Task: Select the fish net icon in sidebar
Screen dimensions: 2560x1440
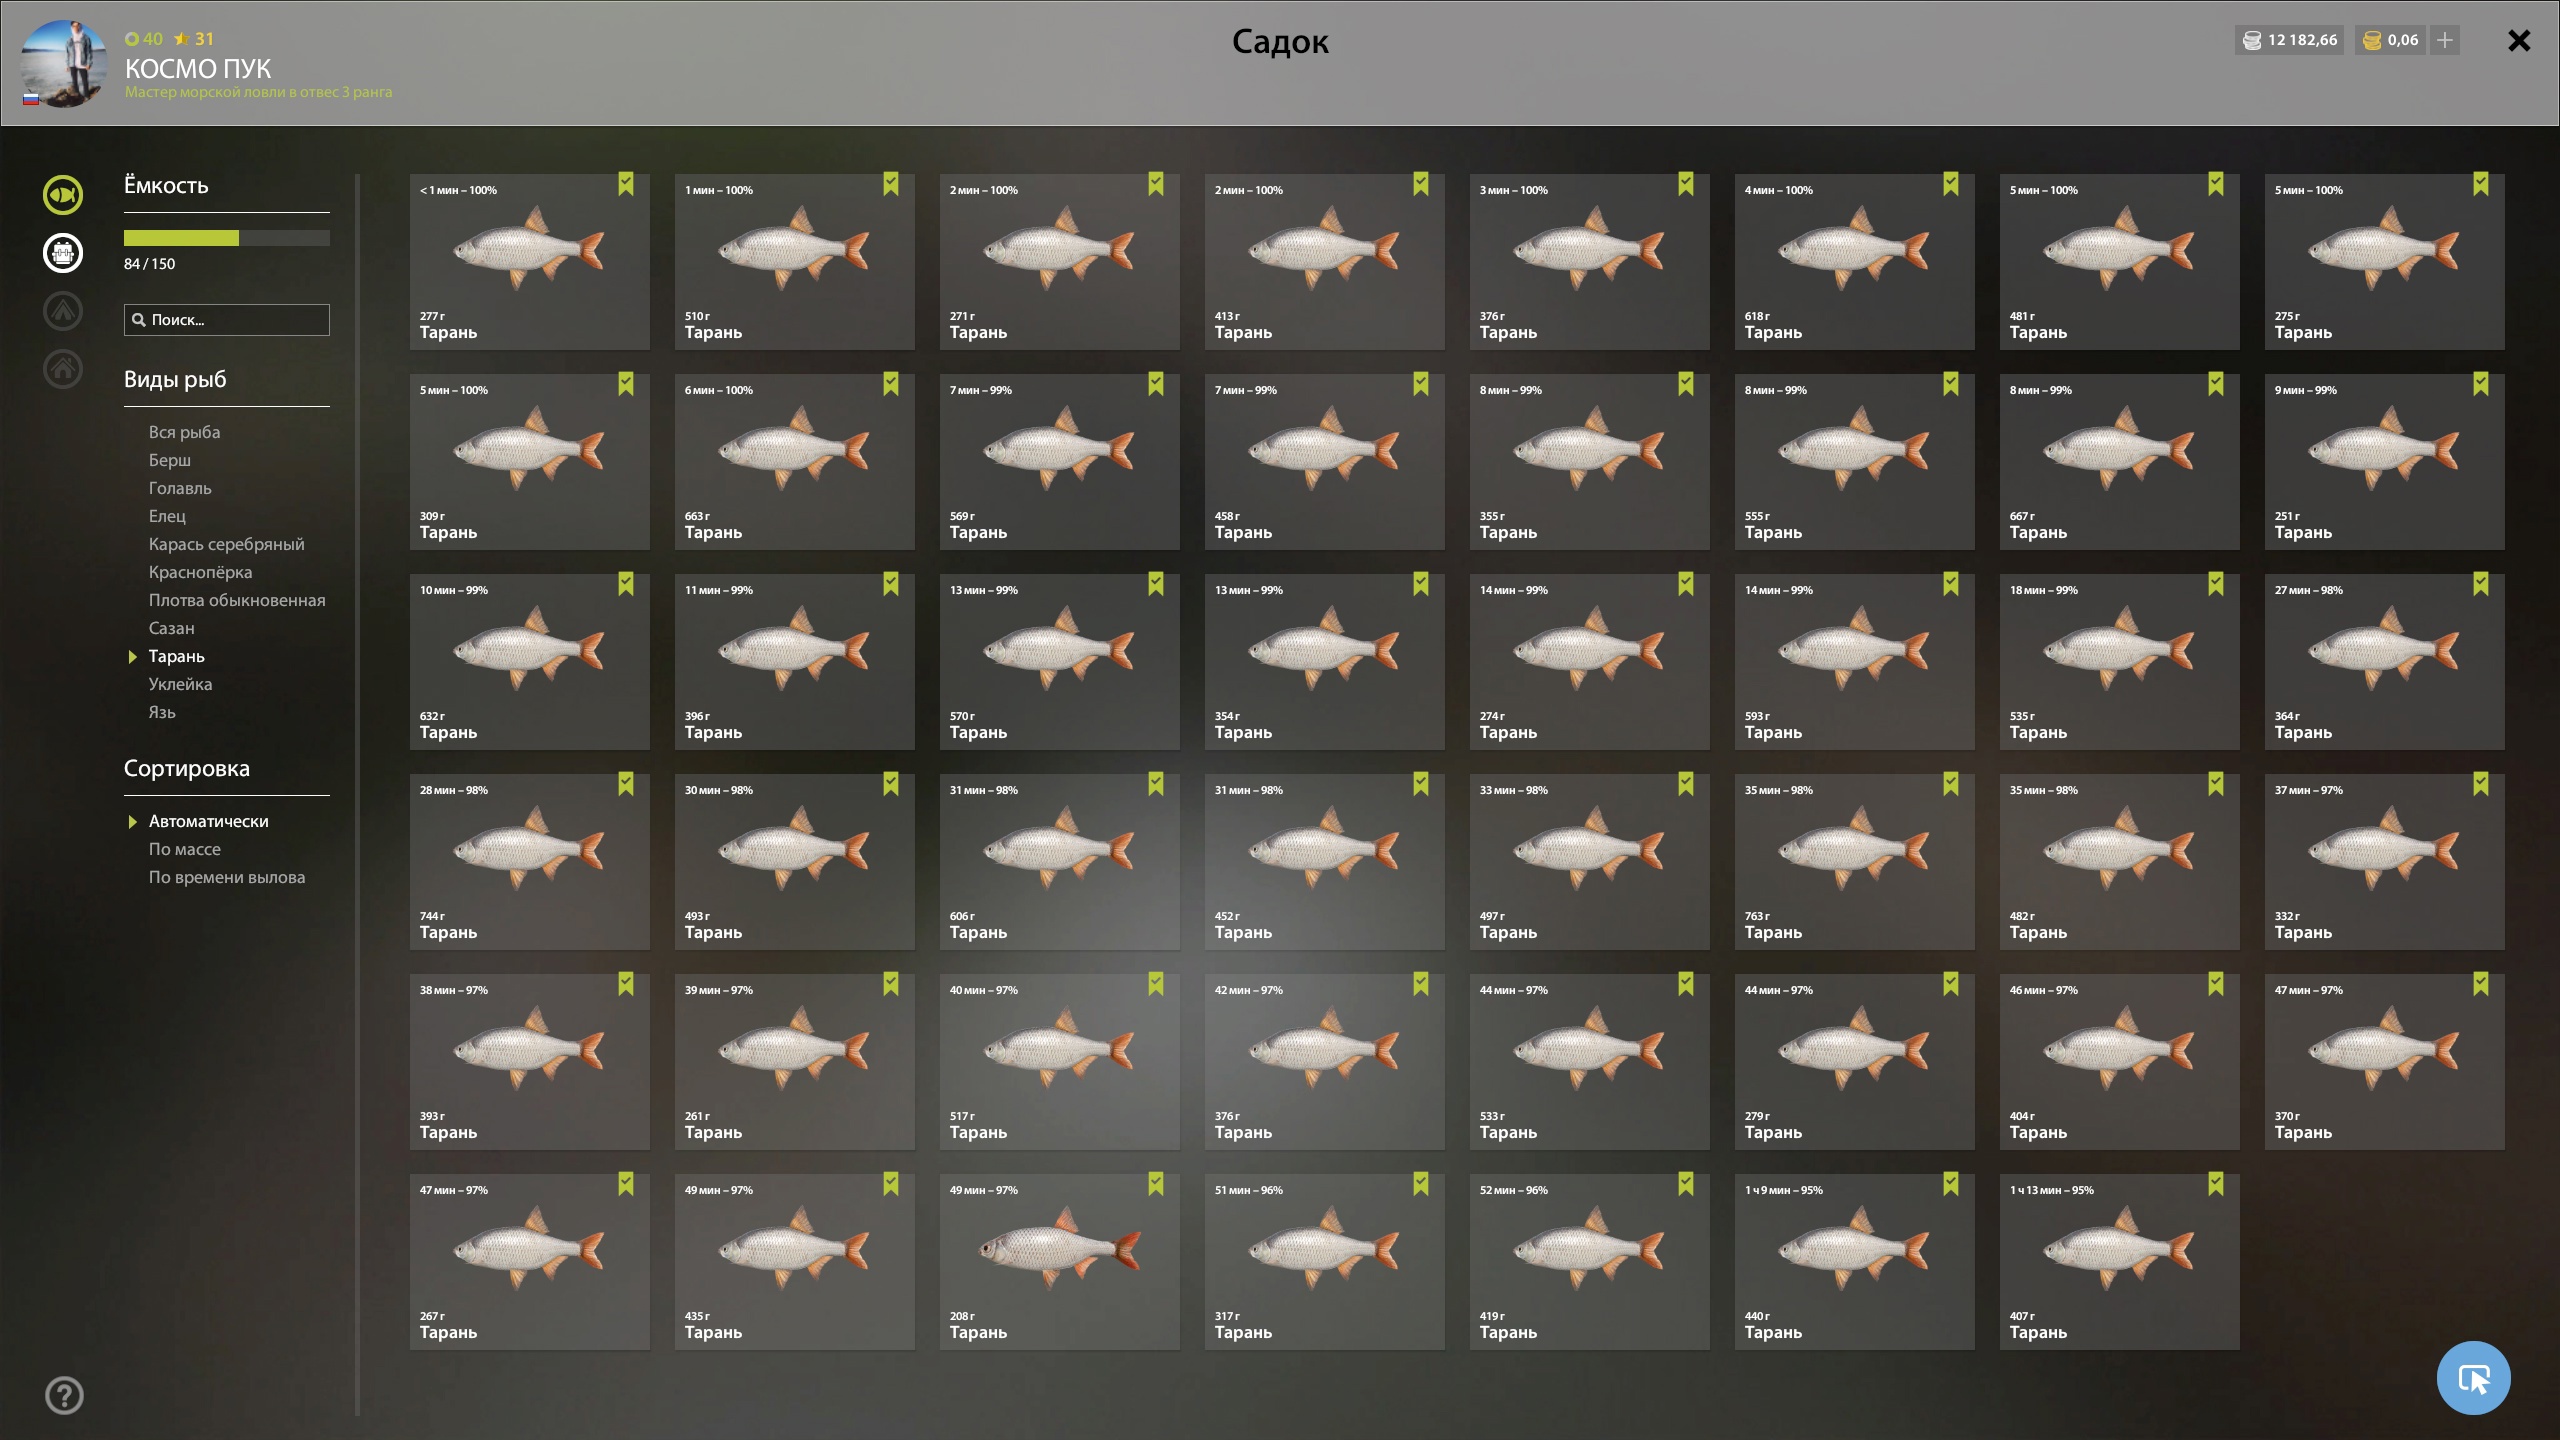Action: click(63, 195)
